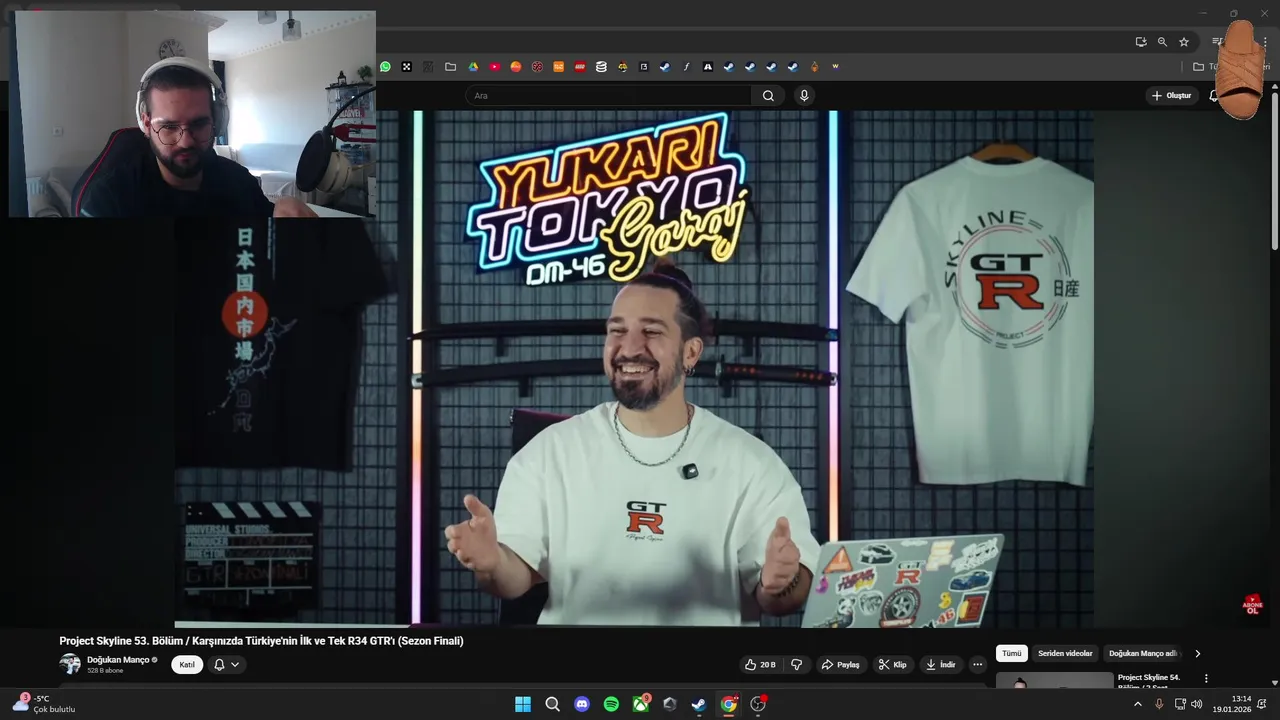Open Steam from the taskbar
The width and height of the screenshot is (1280, 720).
(x=699, y=704)
